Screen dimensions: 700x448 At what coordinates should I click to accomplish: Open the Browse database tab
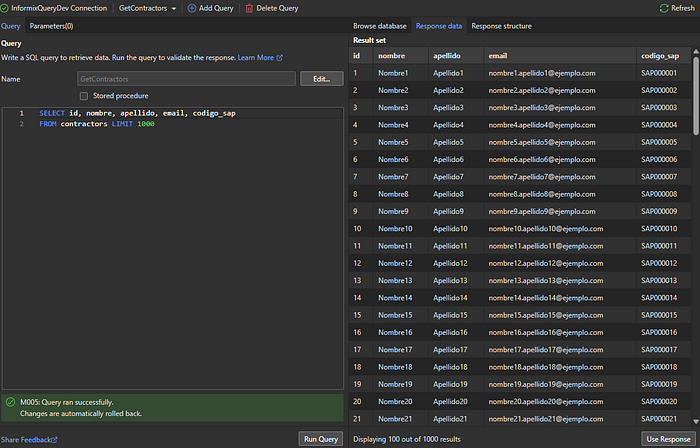coord(380,26)
